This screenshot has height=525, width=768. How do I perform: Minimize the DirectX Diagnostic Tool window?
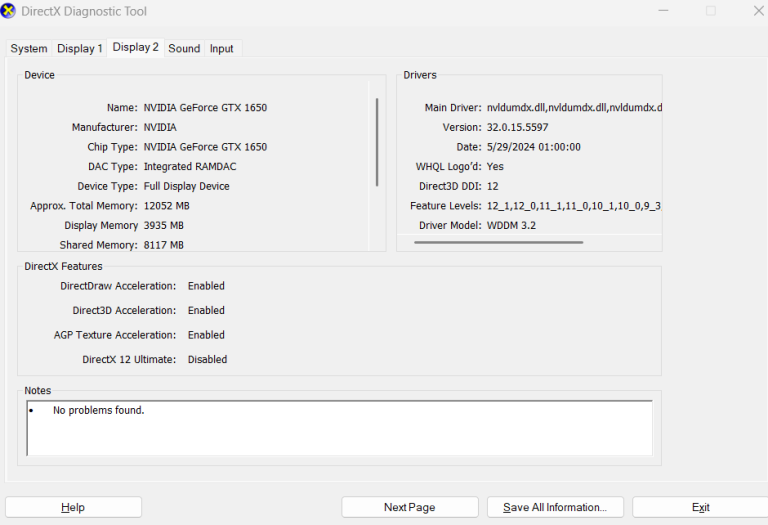[x=663, y=11]
